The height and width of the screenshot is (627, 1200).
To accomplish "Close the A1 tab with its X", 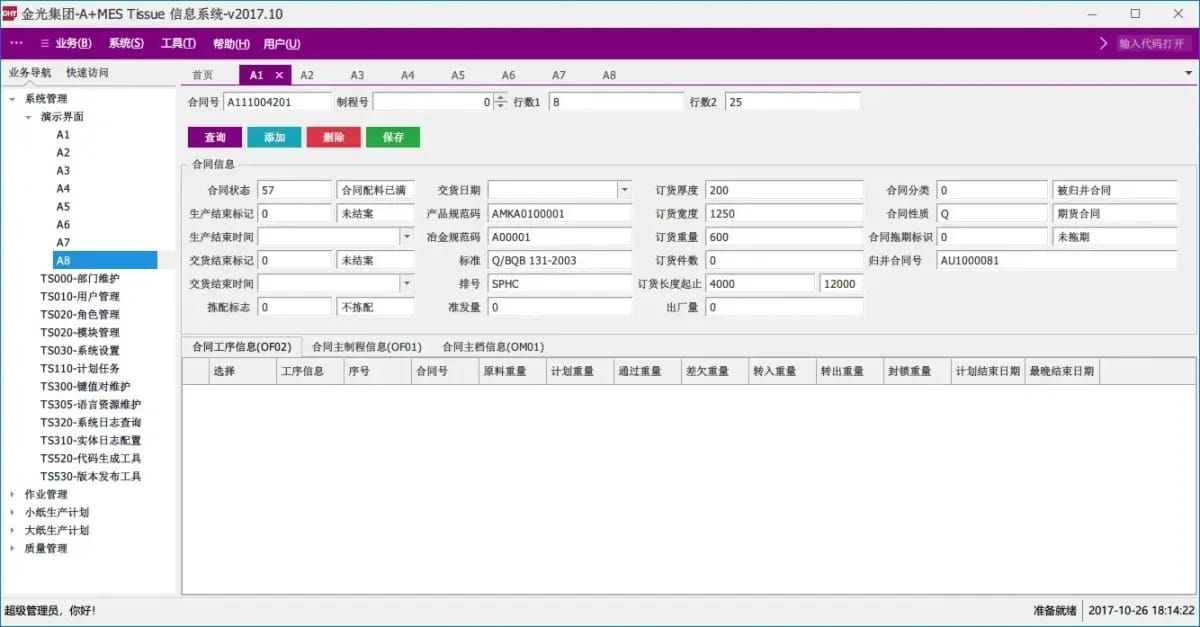I will pos(279,75).
